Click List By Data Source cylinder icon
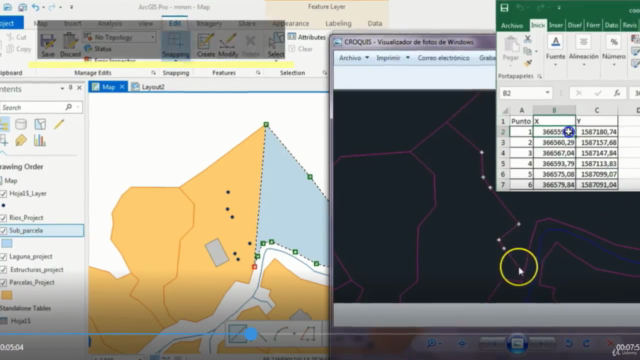Image resolution: width=640 pixels, height=360 pixels. pos(21,124)
